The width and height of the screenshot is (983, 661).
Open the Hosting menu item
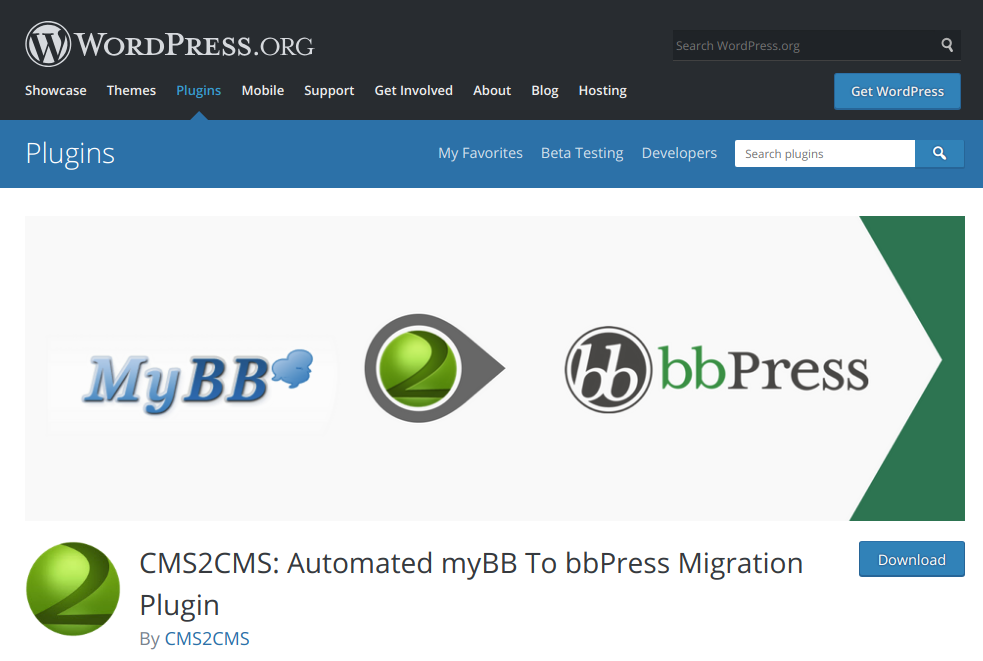tap(602, 90)
